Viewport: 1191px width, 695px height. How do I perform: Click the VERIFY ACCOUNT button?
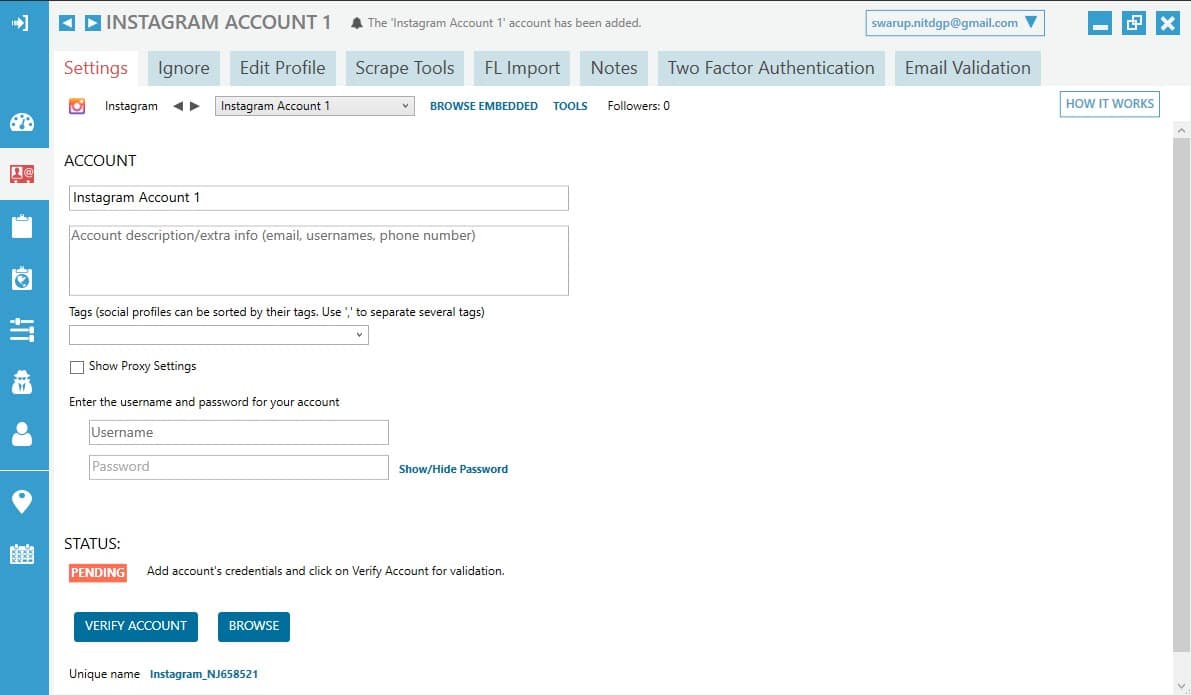click(x=136, y=627)
